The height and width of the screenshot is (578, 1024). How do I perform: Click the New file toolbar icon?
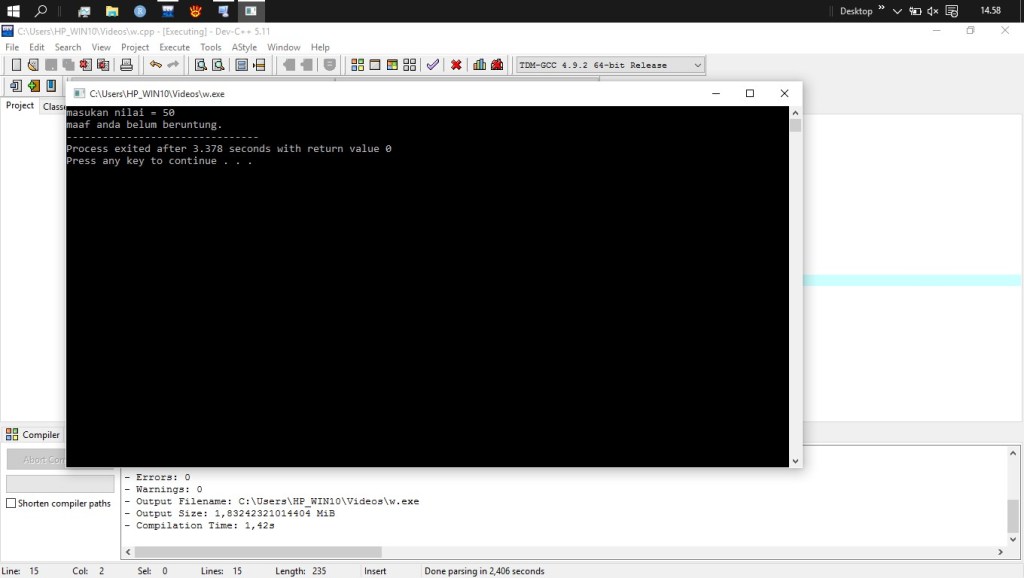[16, 65]
